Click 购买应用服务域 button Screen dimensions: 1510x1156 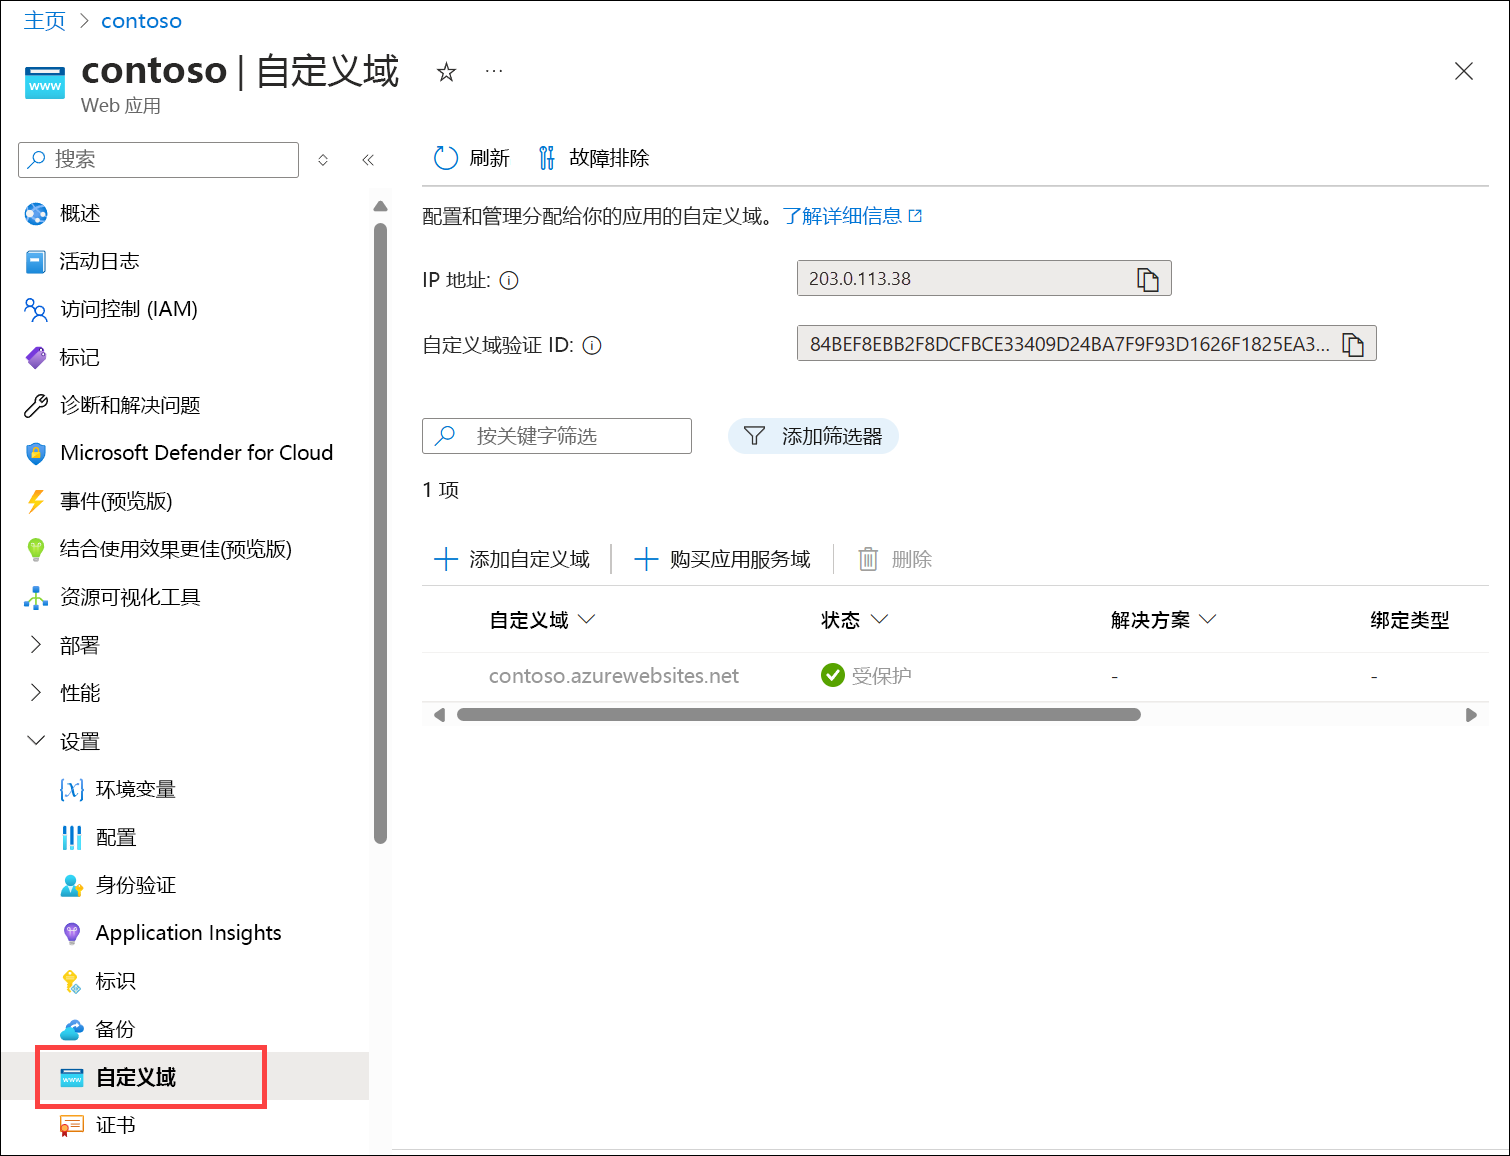(722, 559)
